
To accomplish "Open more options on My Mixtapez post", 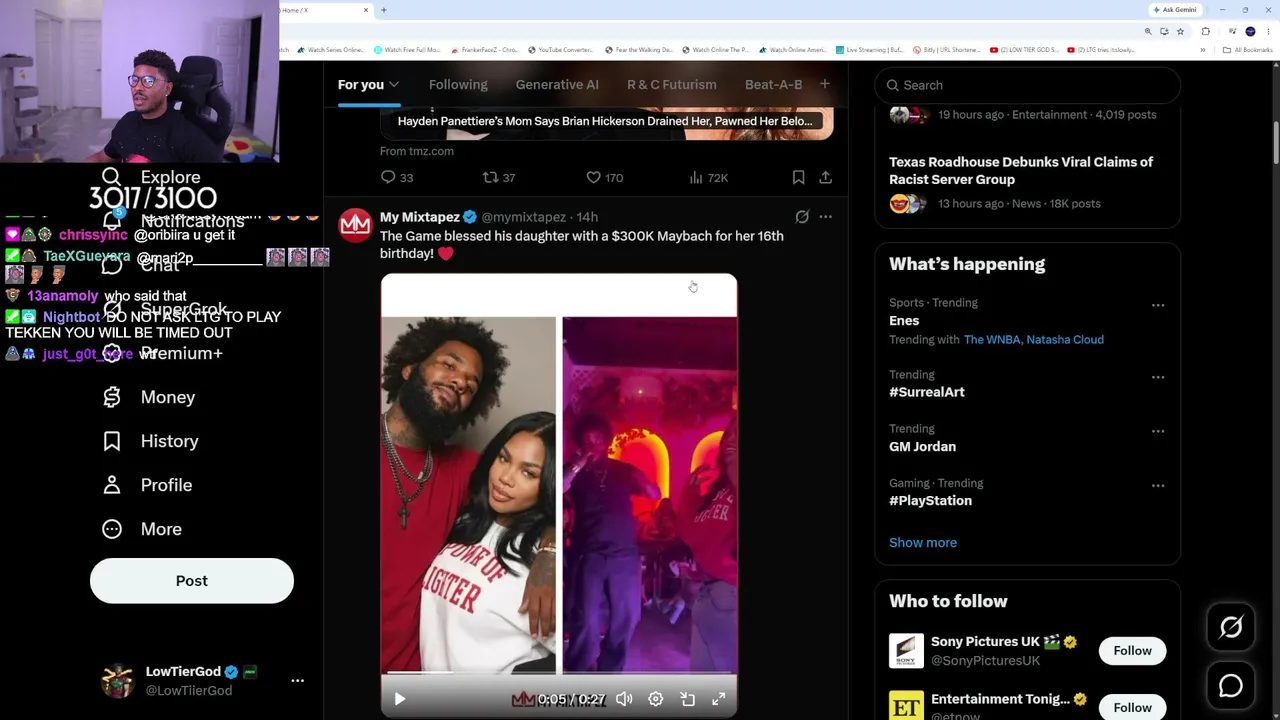I will point(825,216).
